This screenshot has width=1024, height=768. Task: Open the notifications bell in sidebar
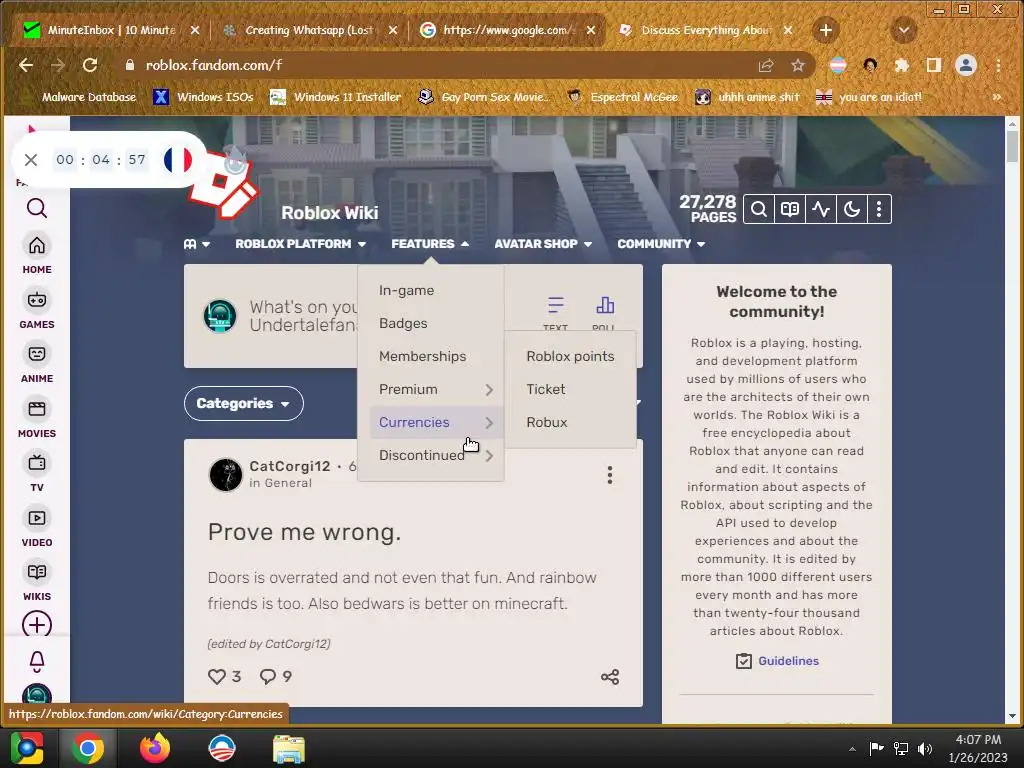click(x=37, y=662)
